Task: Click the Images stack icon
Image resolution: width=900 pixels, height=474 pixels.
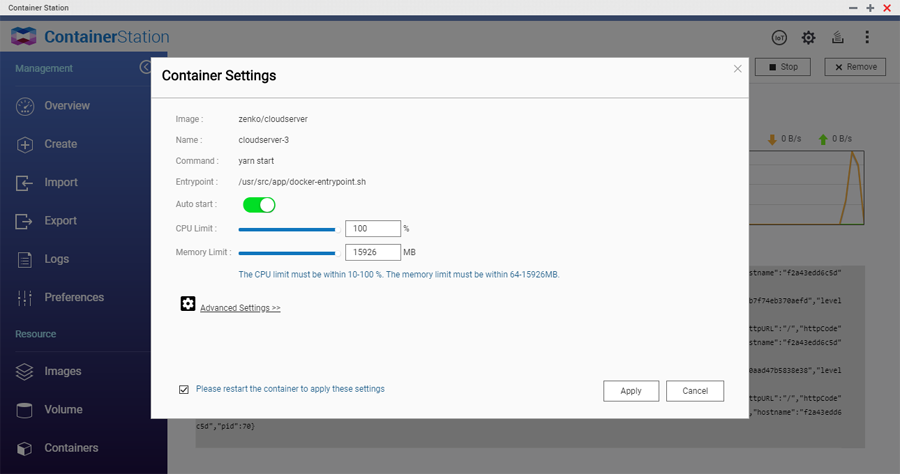Action: coord(24,372)
